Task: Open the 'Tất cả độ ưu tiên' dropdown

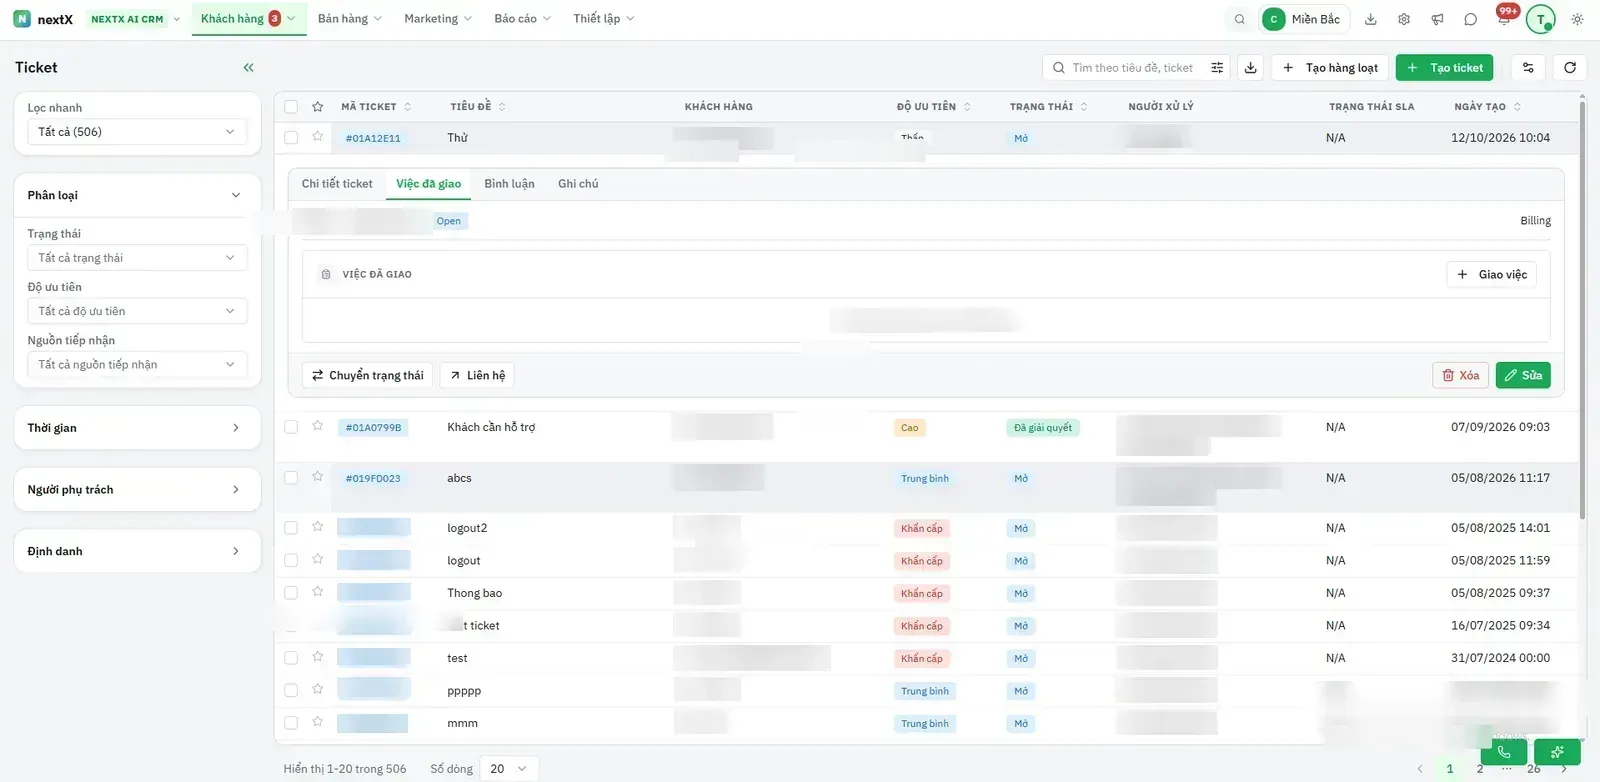Action: (x=137, y=311)
